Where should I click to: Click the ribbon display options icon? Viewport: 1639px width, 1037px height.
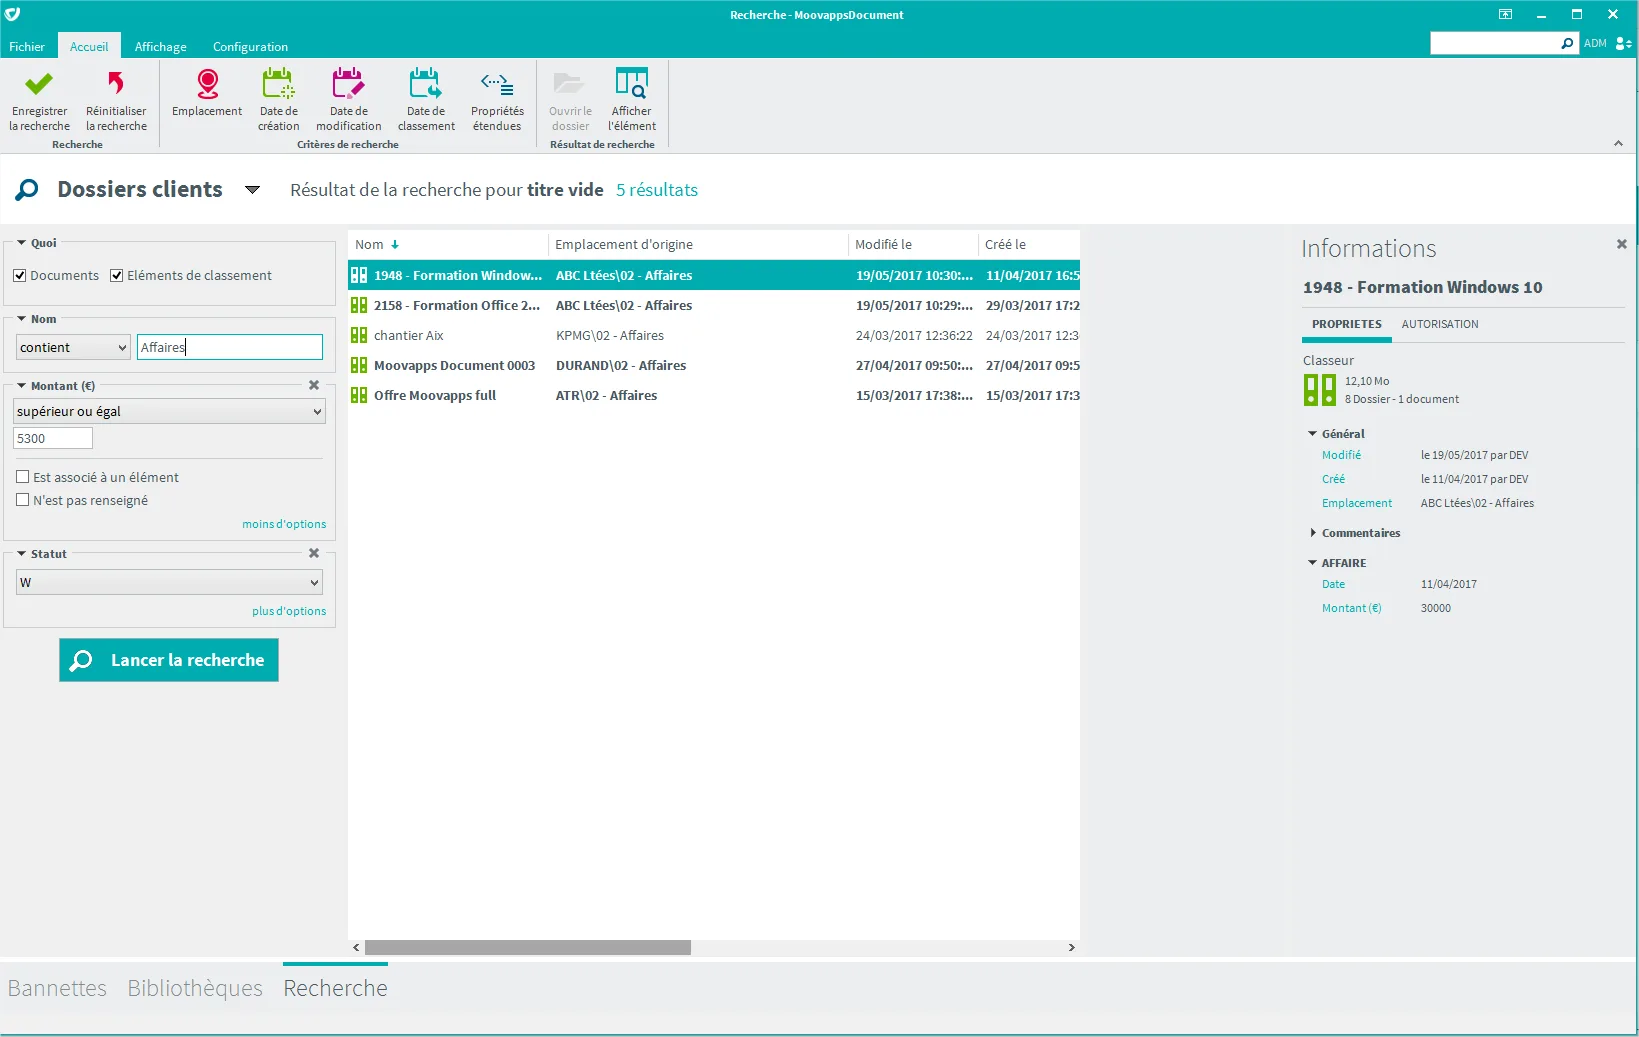click(x=1505, y=14)
